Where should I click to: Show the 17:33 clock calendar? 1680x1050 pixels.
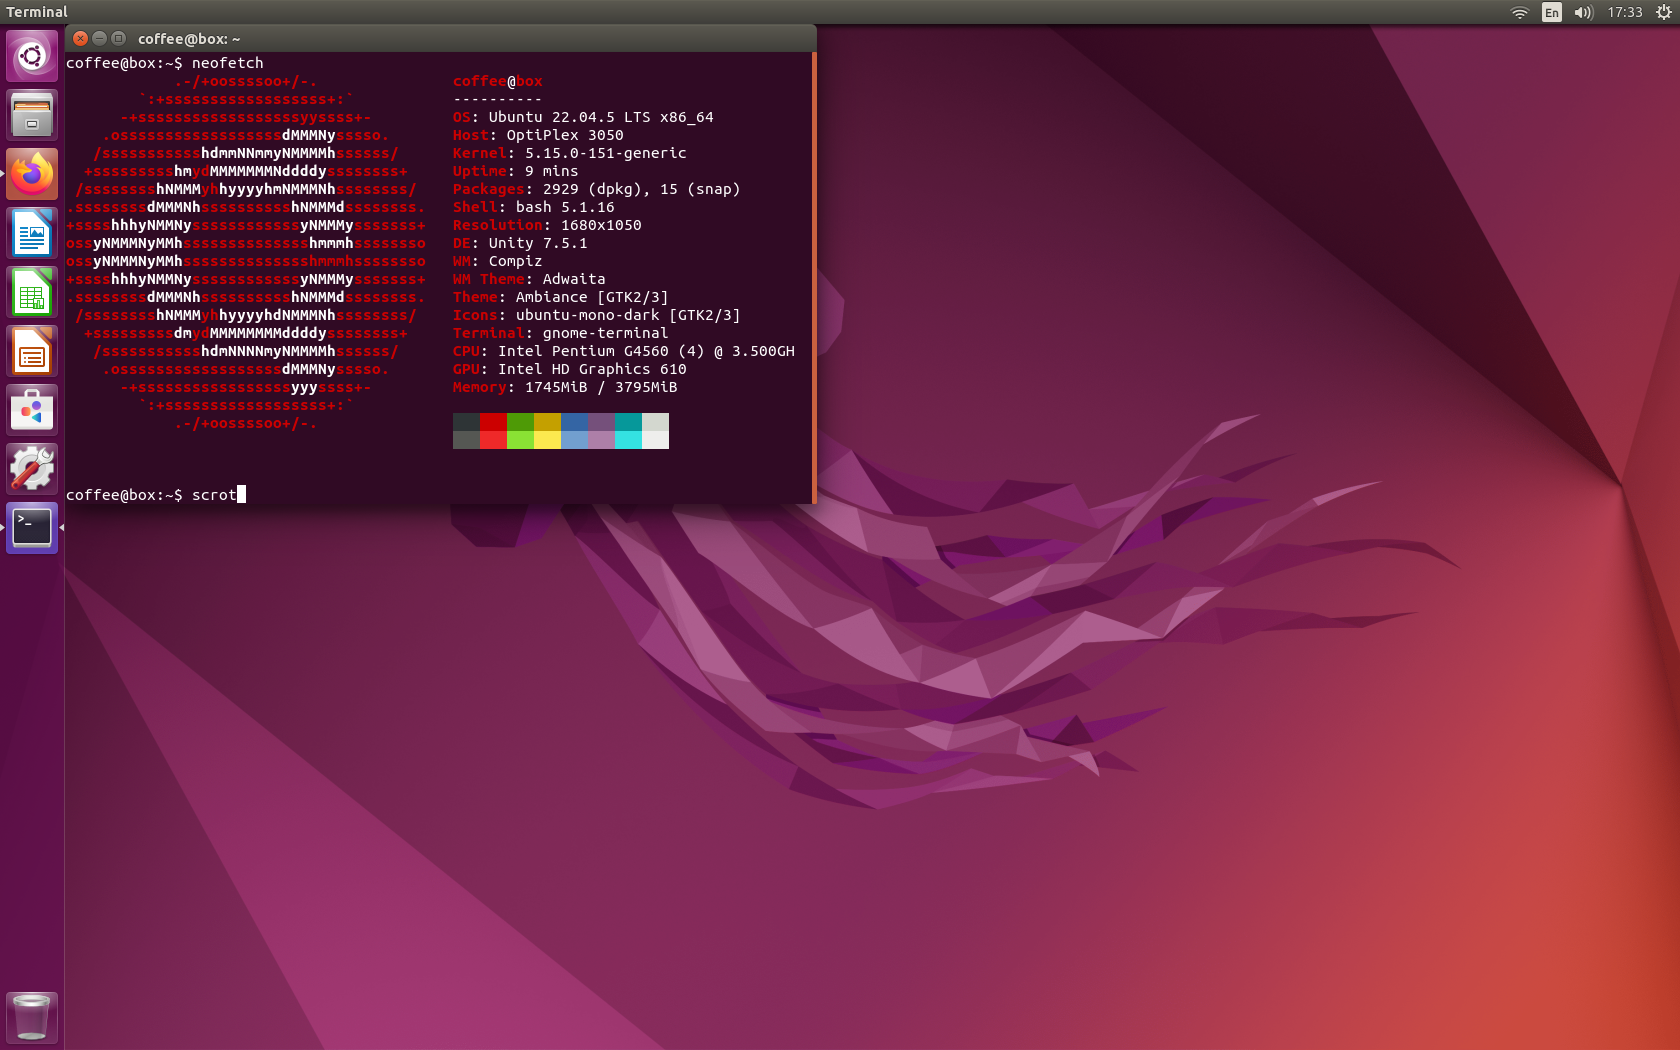[x=1625, y=12]
